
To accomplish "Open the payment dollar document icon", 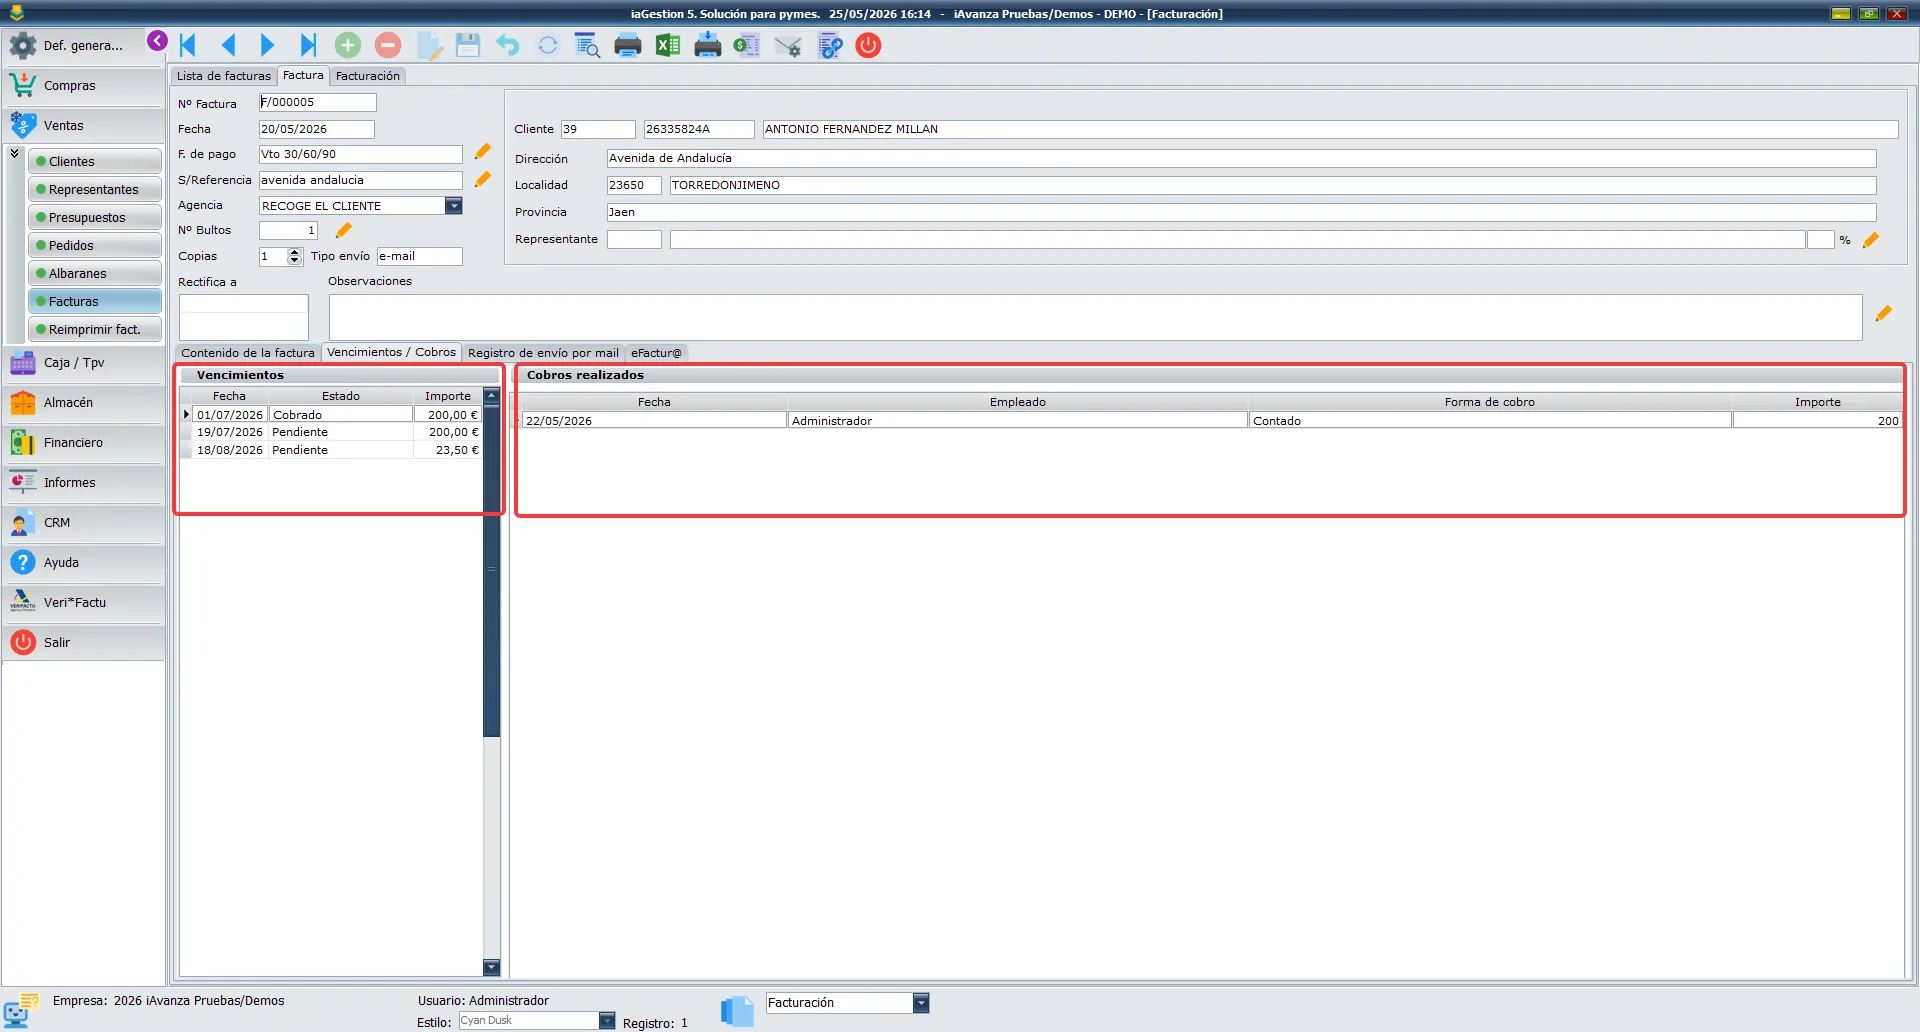I will (x=747, y=45).
